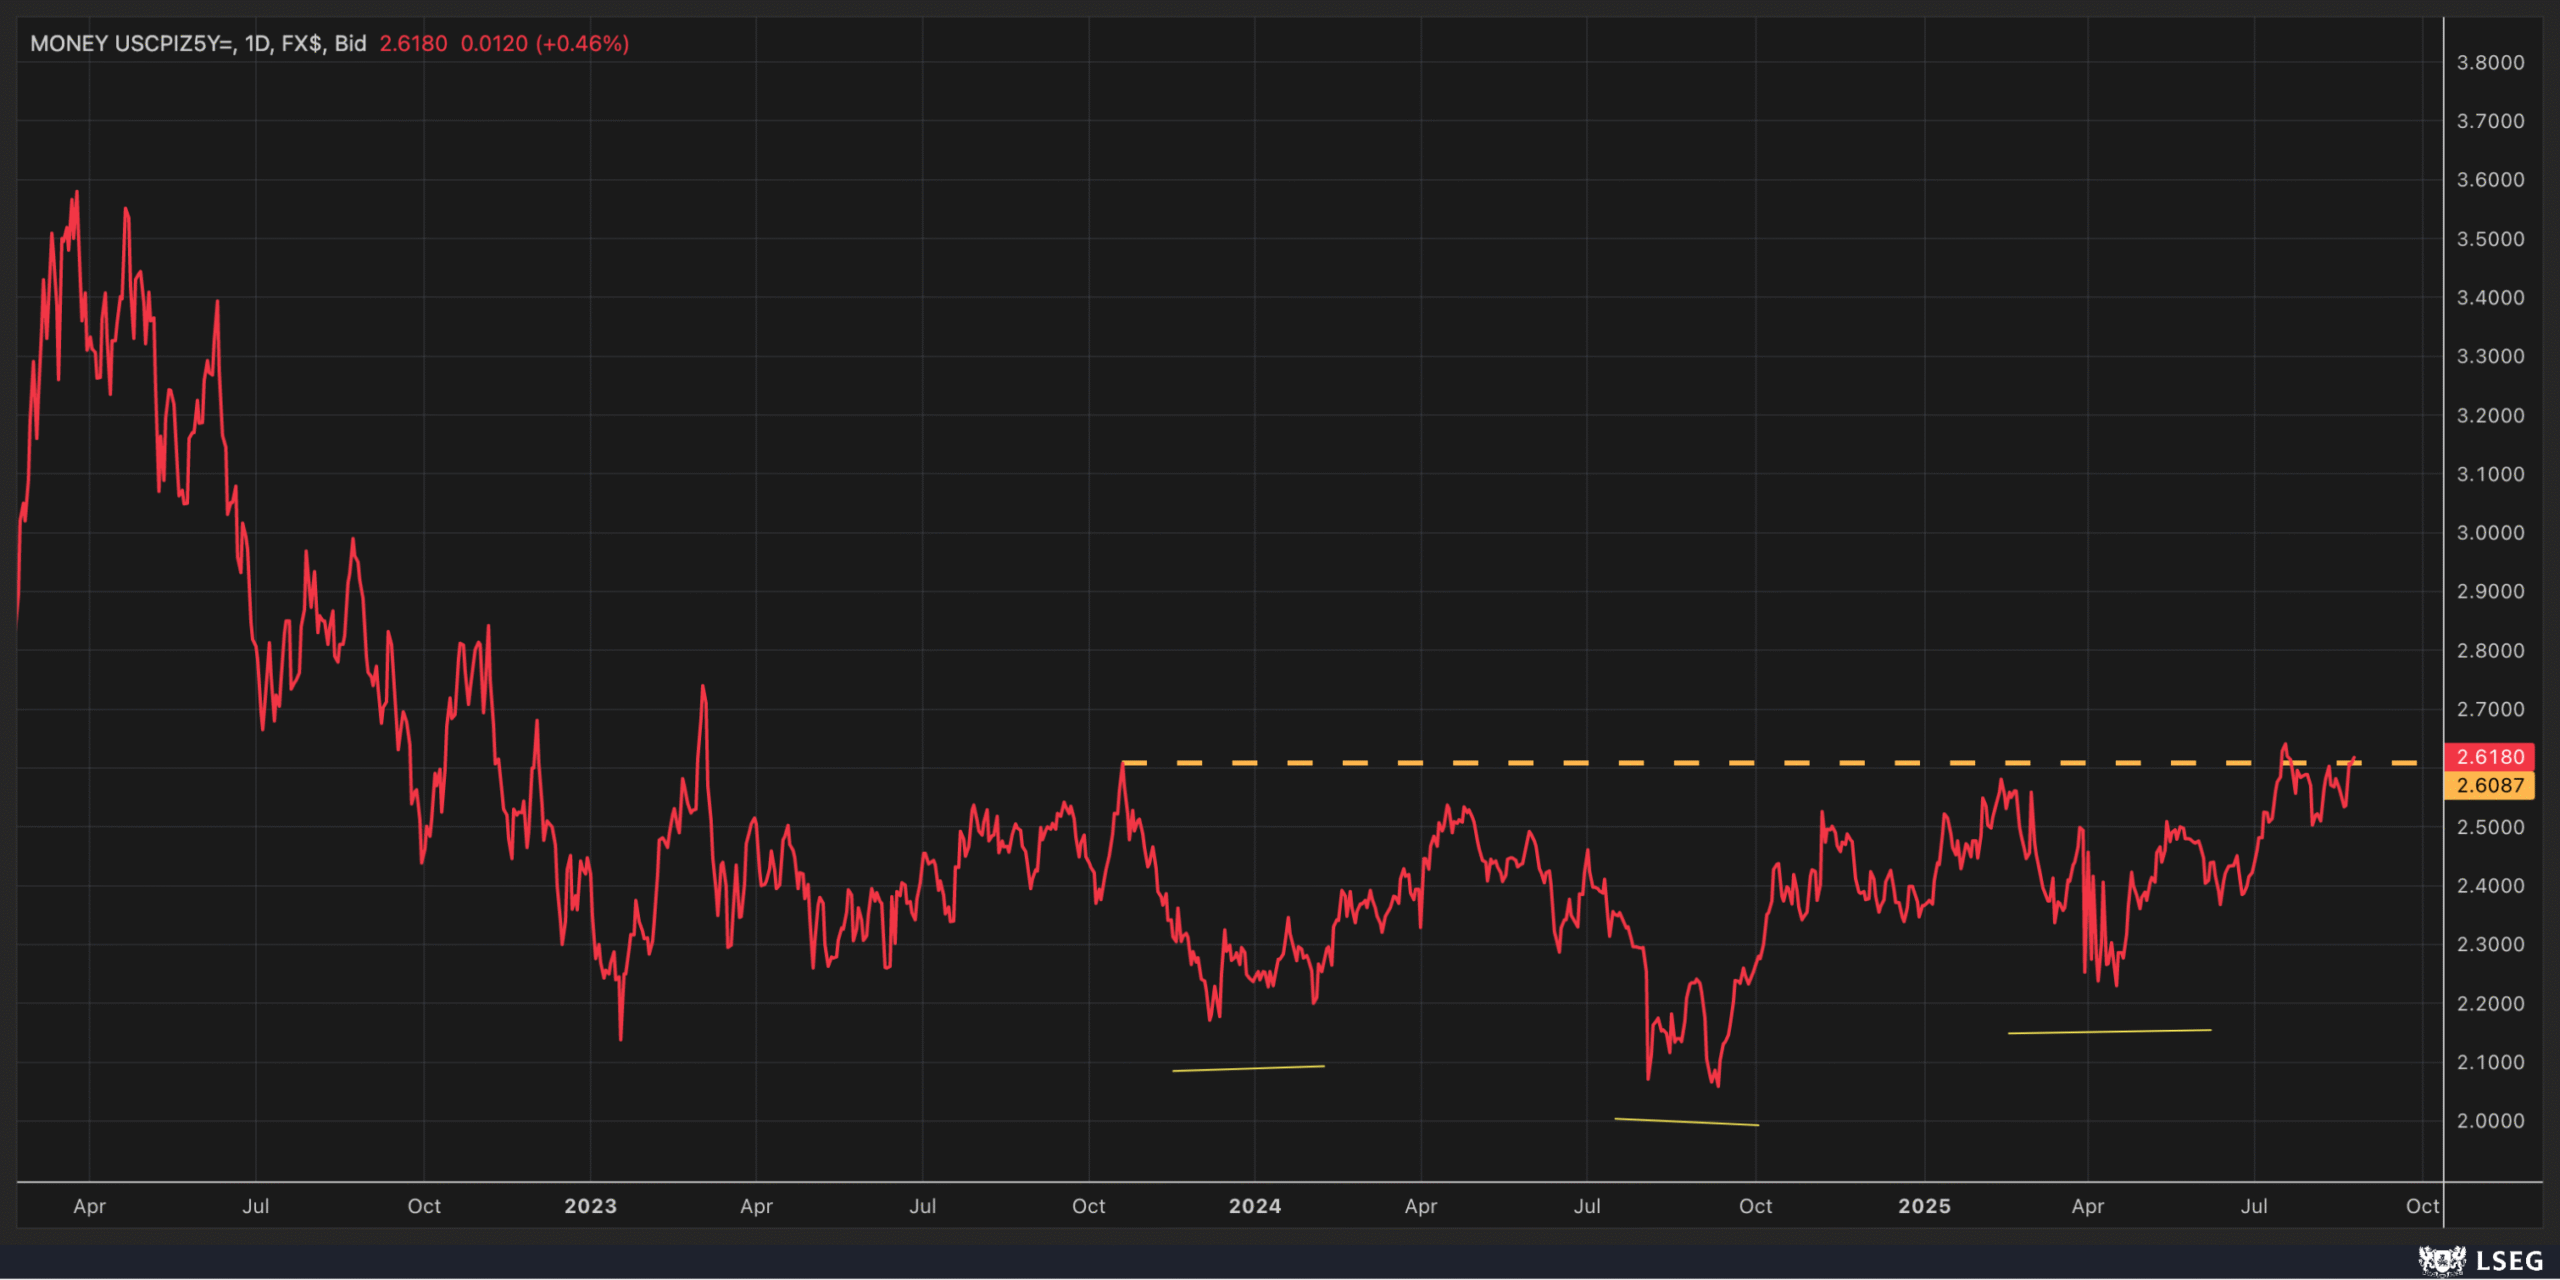The image size is (2560, 1280).
Task: Click the 3.1000 price axis label
Action: coord(2490,474)
